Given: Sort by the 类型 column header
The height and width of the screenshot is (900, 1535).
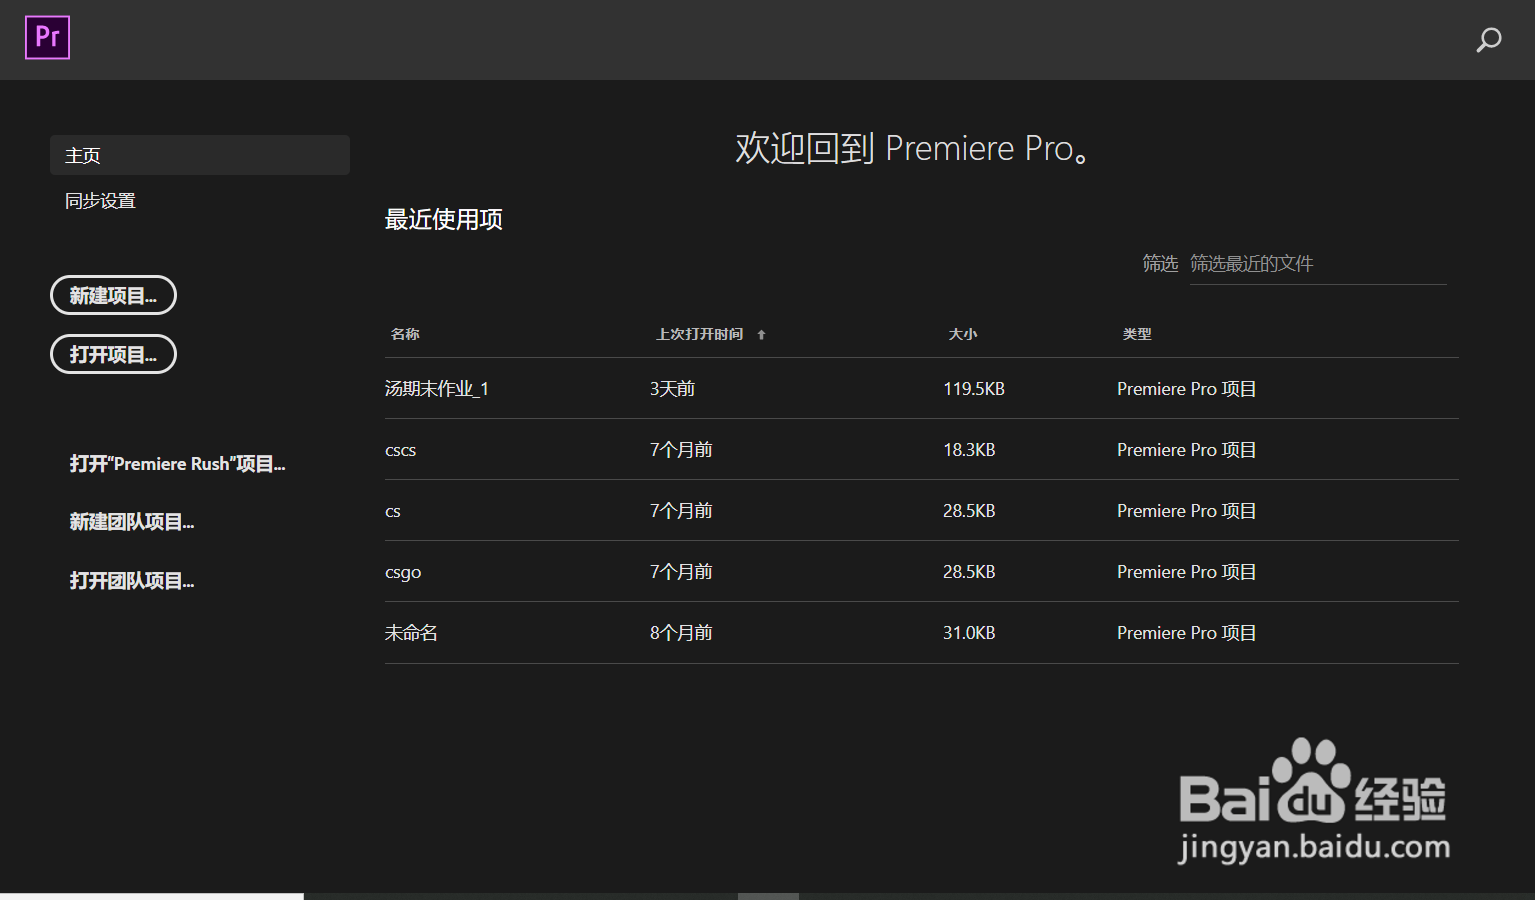Looking at the screenshot, I should coord(1137,334).
